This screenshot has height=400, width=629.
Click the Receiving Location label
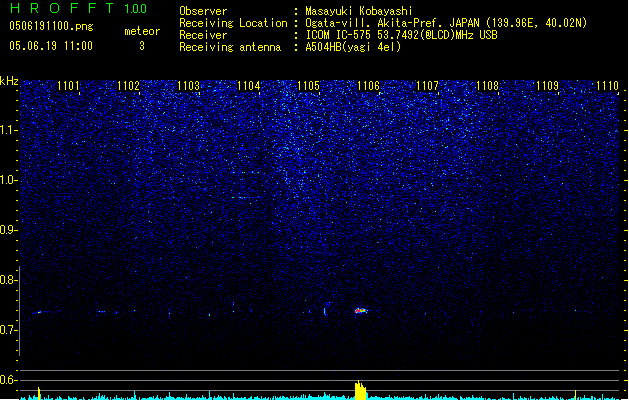(x=233, y=23)
